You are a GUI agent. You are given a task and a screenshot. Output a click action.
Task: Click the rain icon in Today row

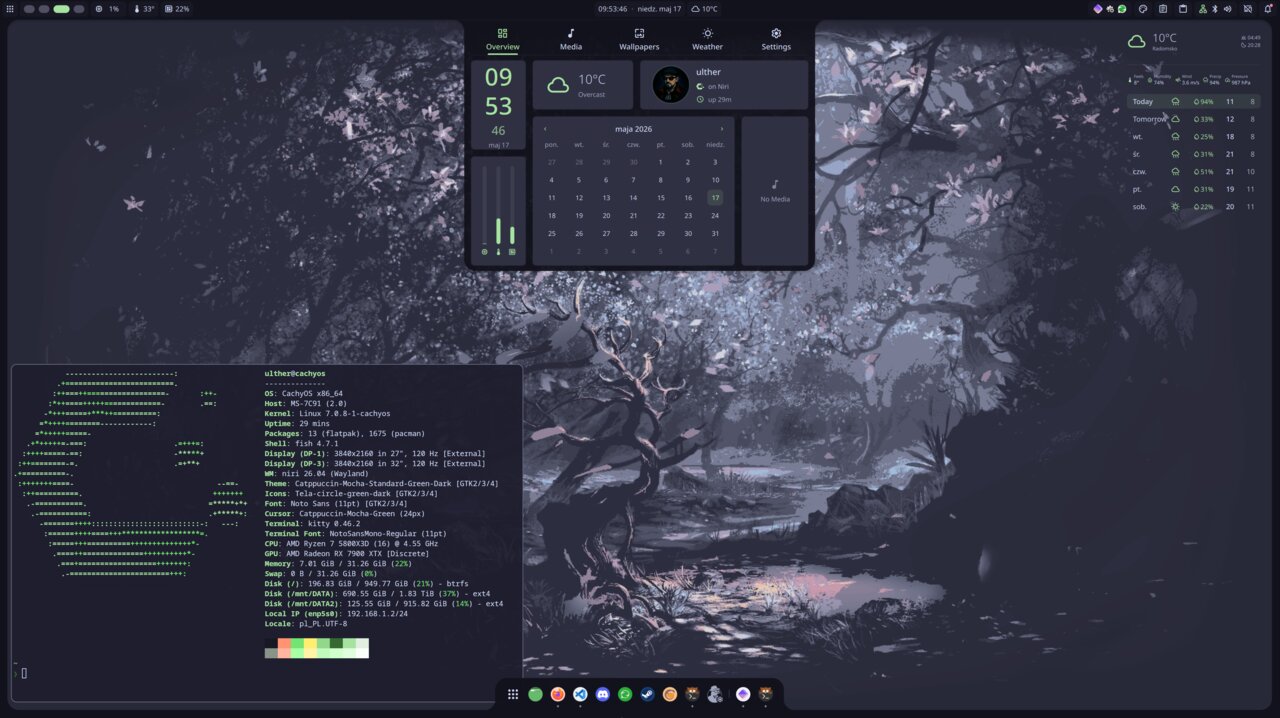(x=1175, y=101)
